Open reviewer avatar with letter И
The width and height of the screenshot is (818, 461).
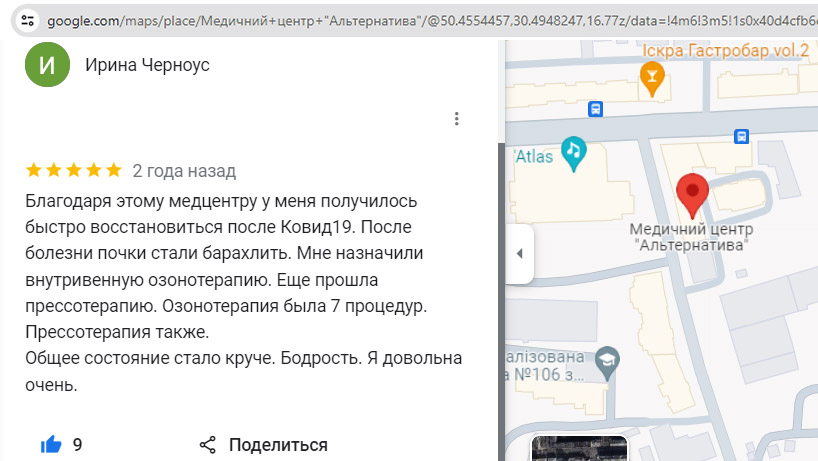47,64
